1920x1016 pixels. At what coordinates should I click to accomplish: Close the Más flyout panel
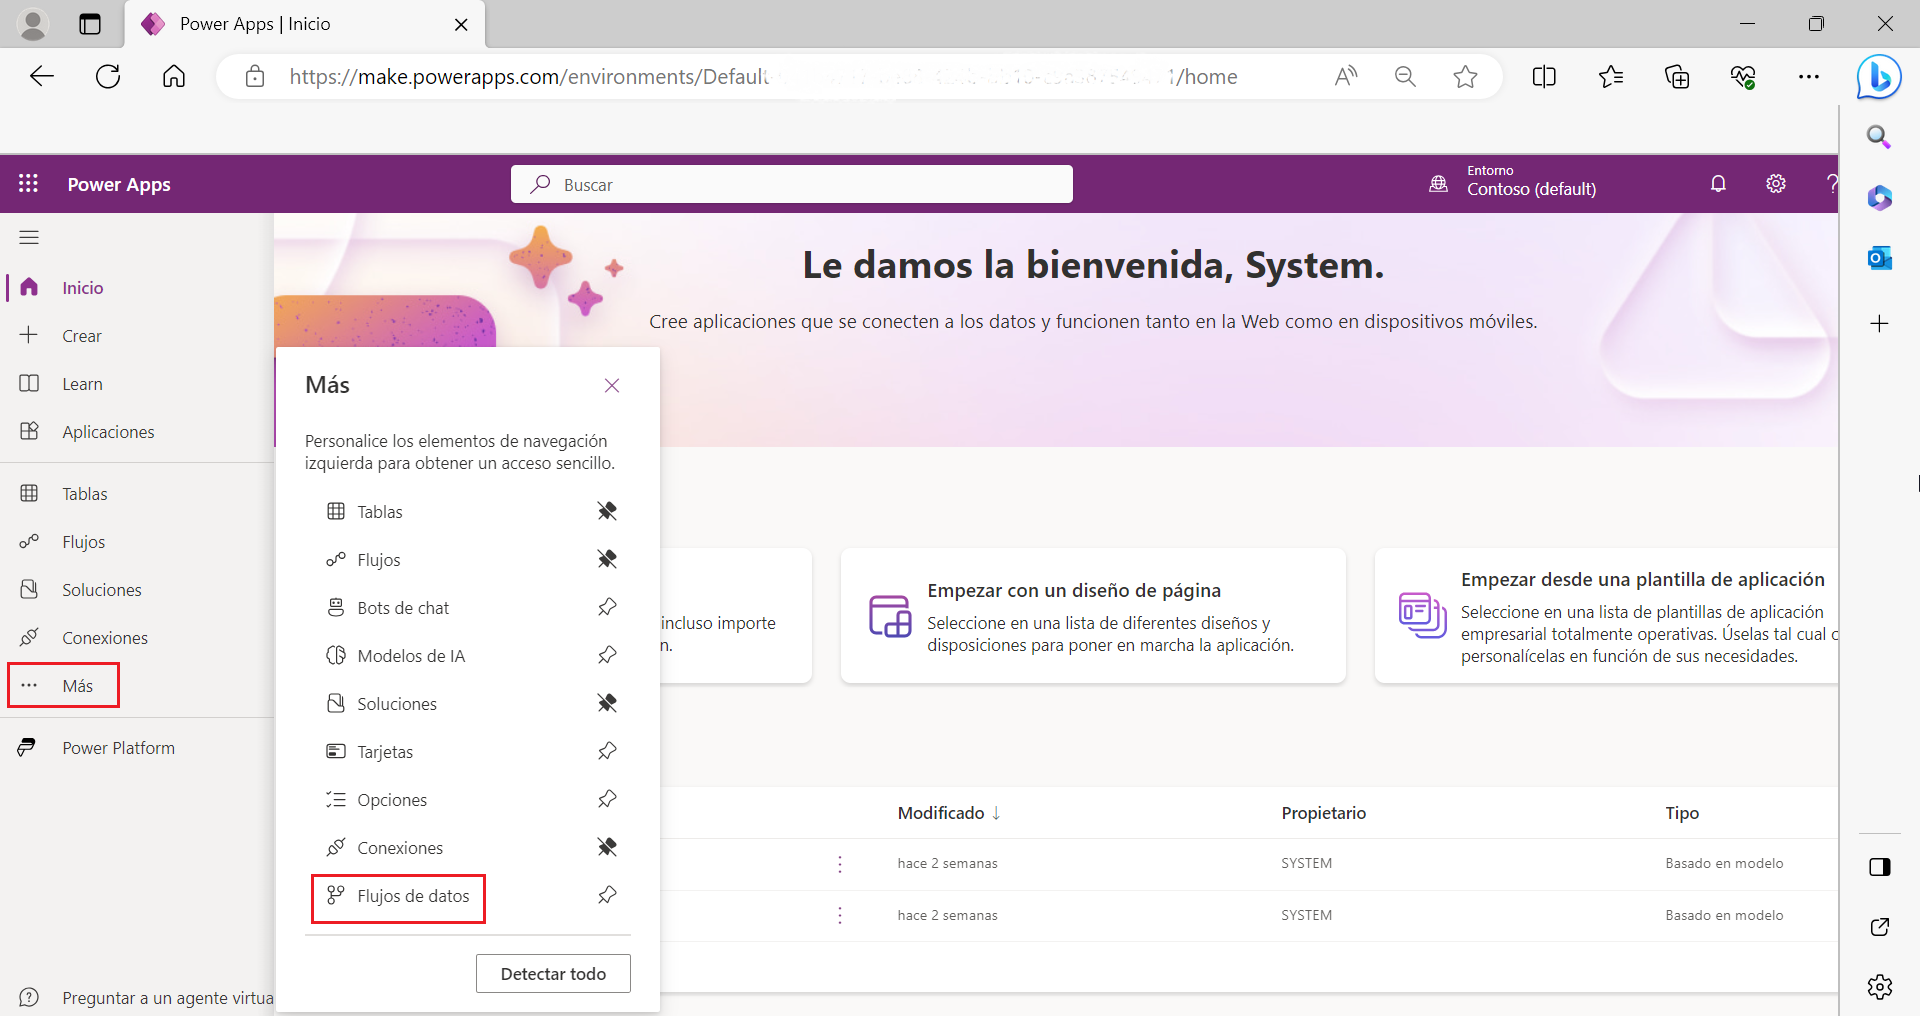click(x=612, y=385)
